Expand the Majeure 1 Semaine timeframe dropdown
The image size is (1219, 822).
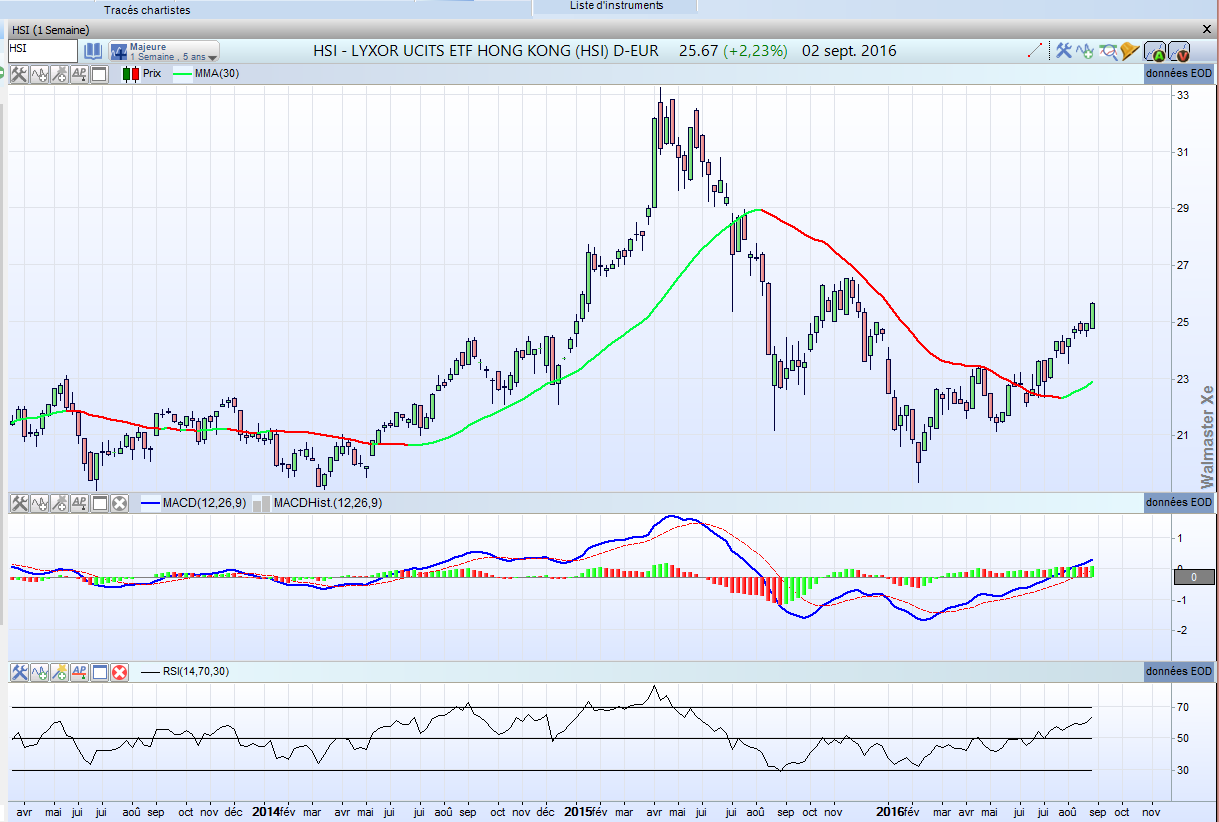(x=164, y=51)
